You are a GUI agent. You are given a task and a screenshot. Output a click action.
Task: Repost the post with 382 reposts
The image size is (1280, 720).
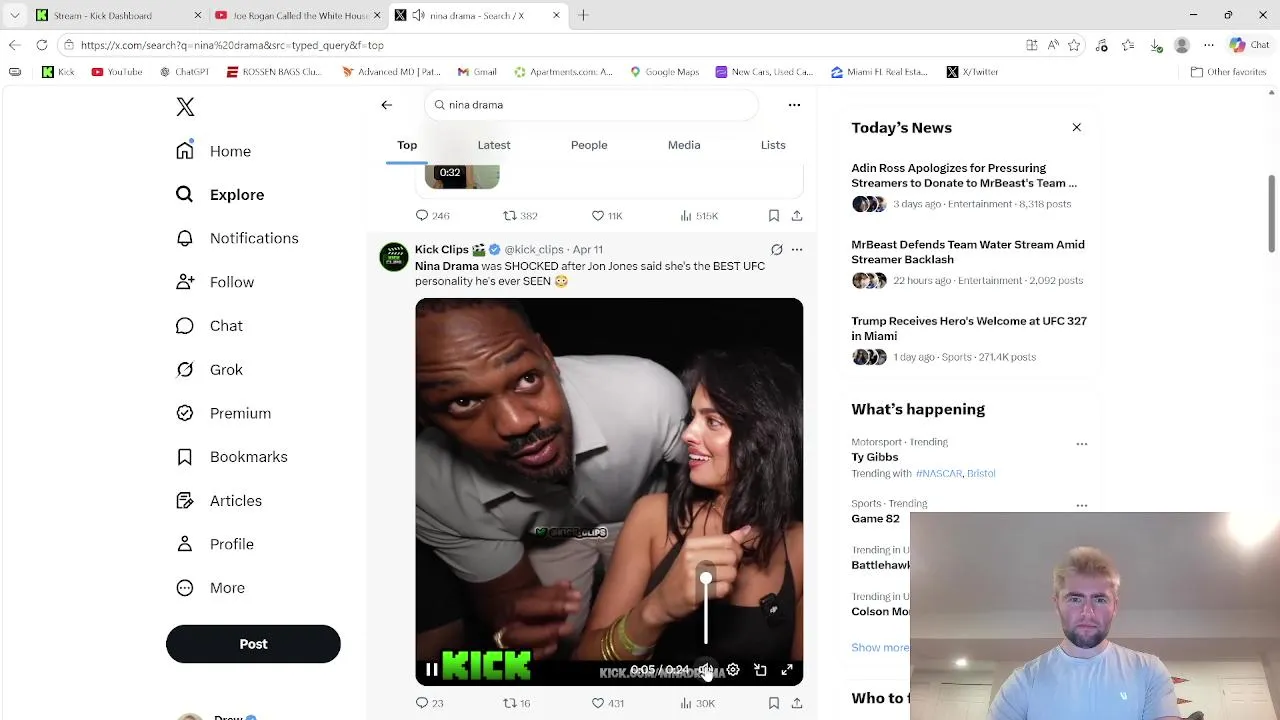(x=520, y=216)
